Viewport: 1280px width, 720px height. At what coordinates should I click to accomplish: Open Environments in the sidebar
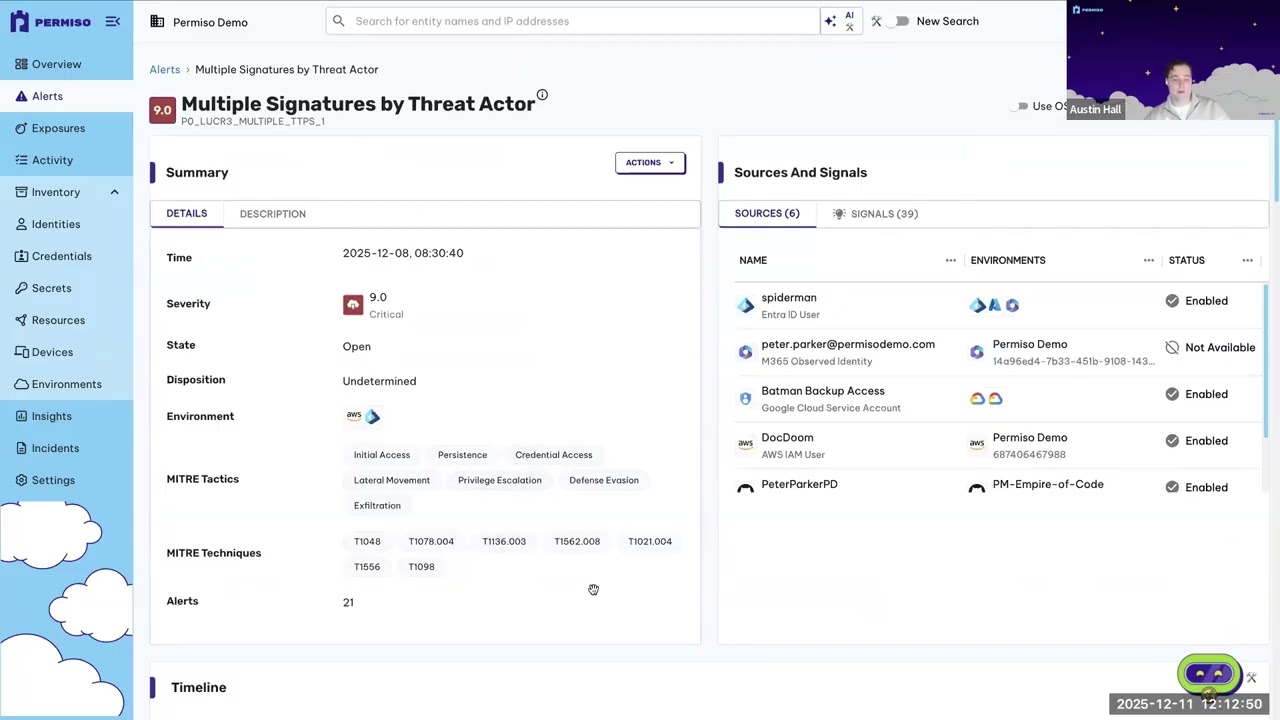click(x=66, y=384)
